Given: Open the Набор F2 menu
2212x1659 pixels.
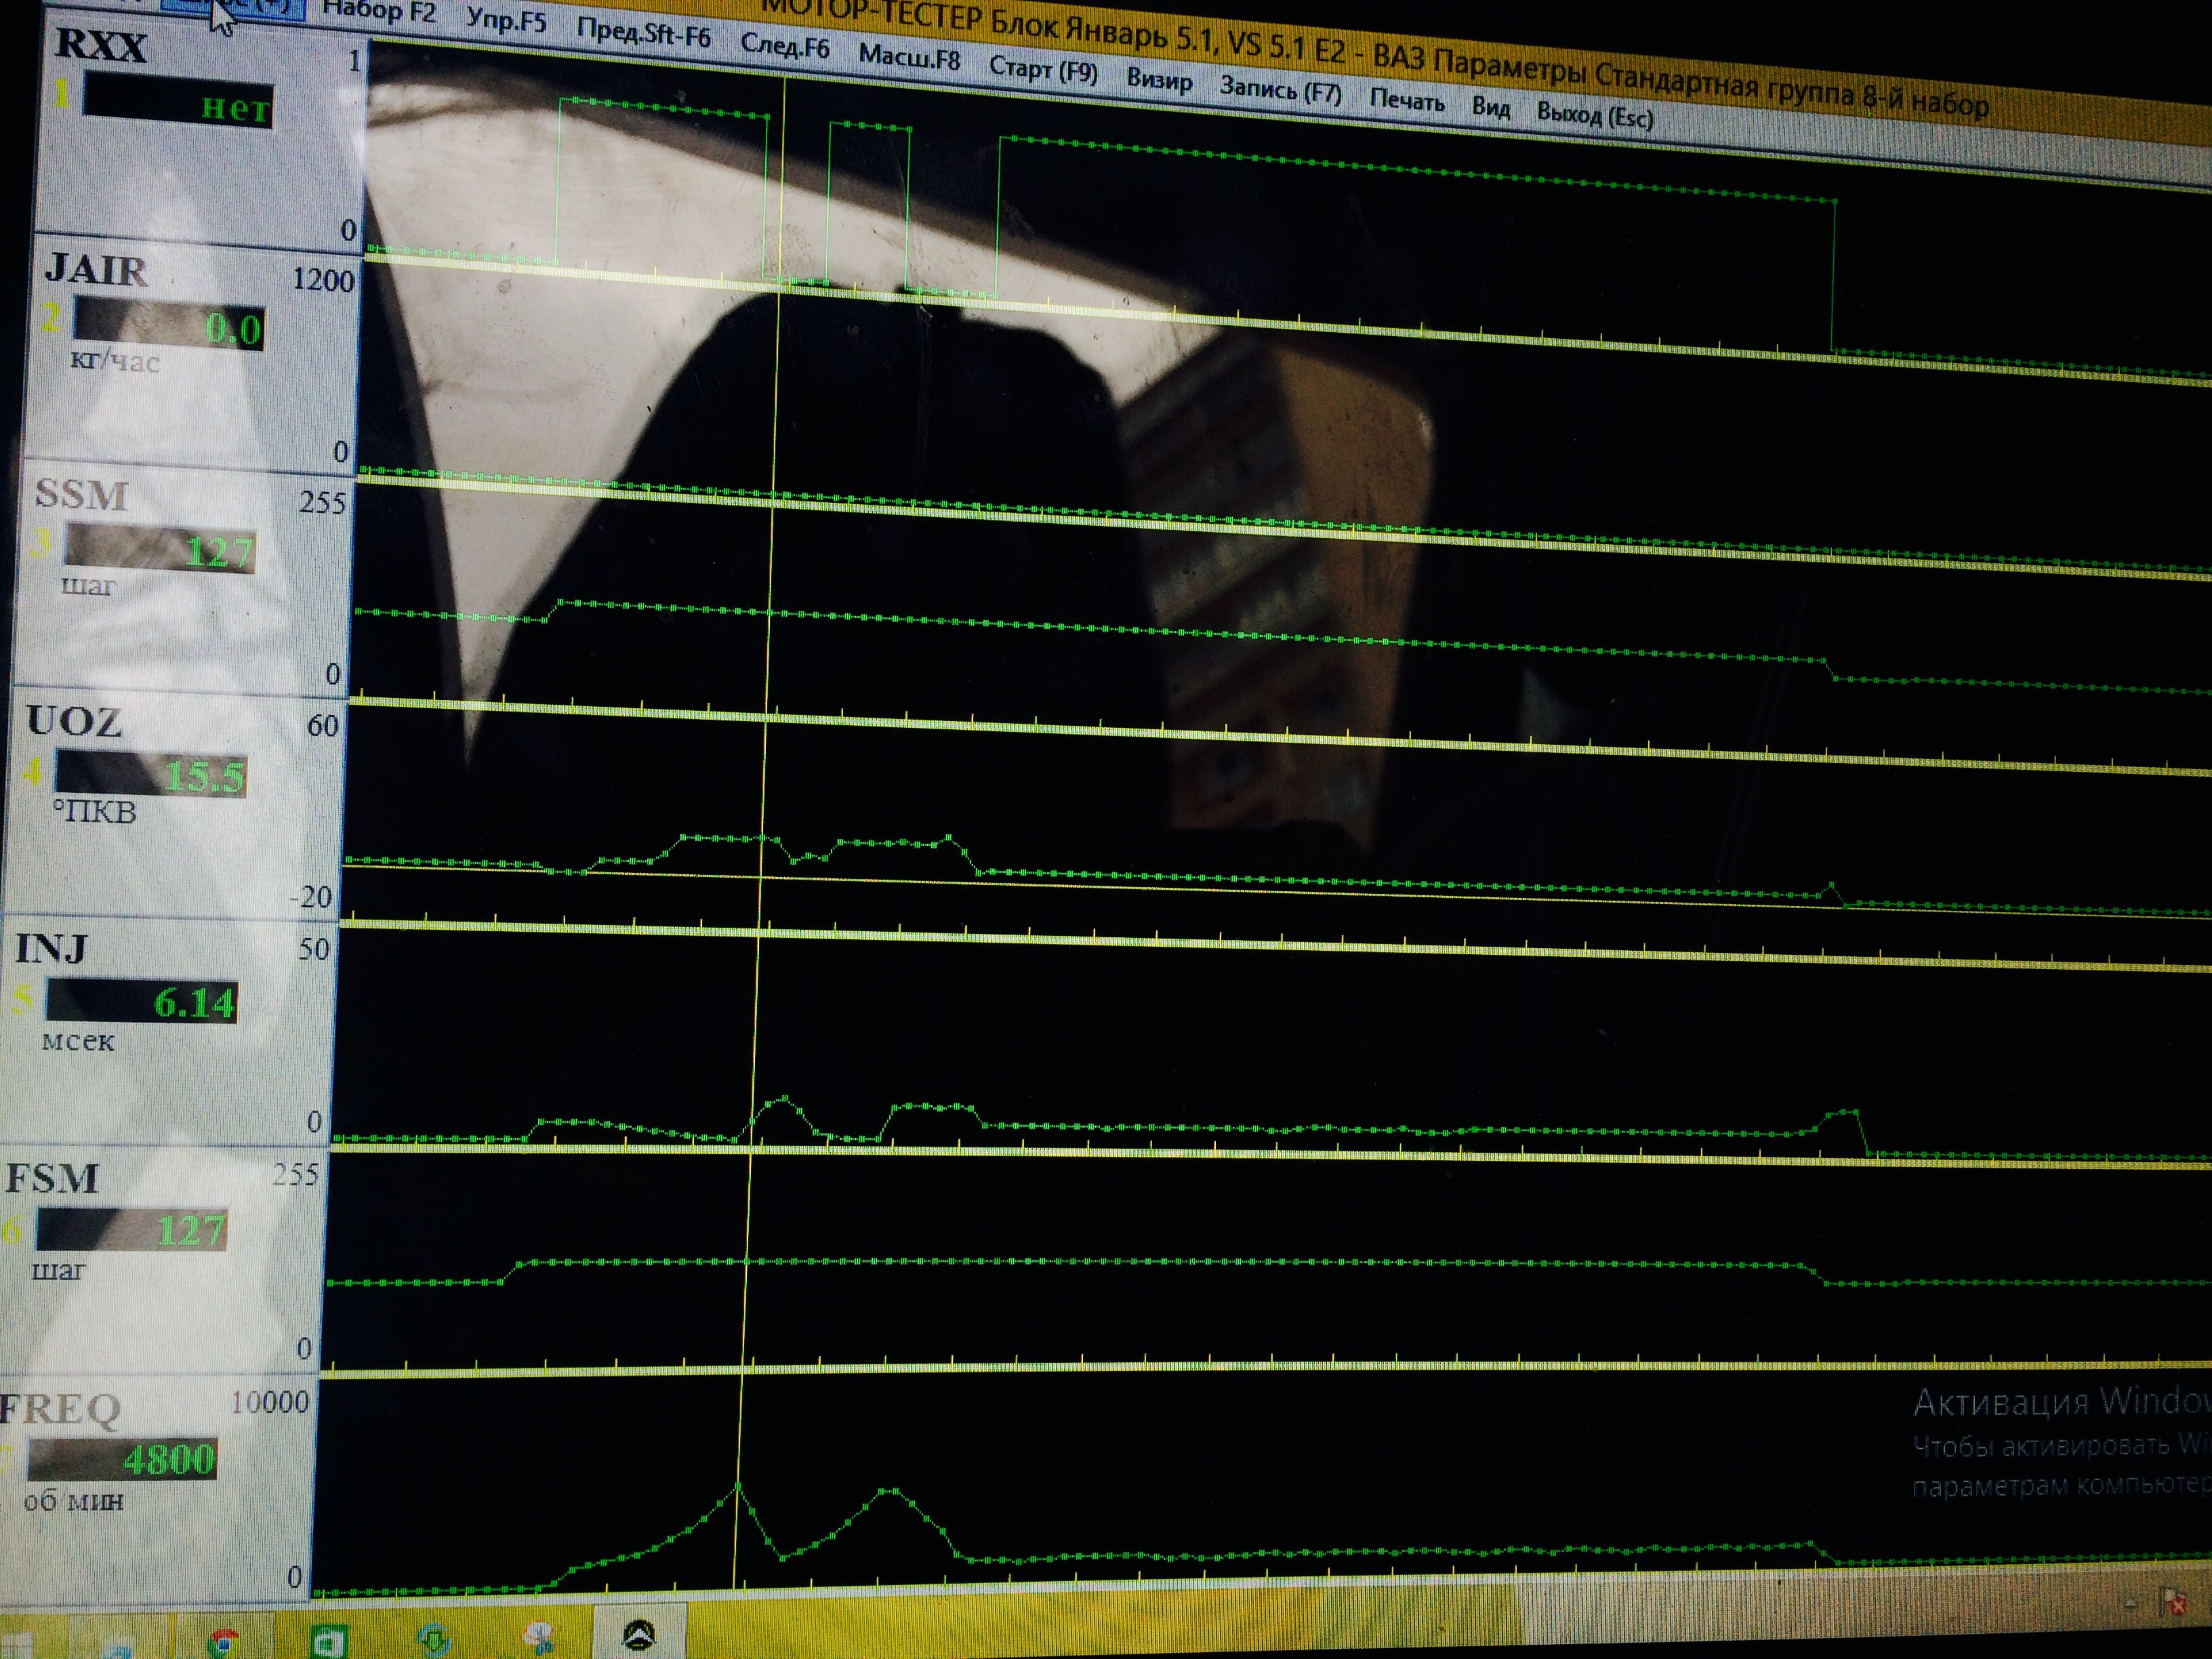Looking at the screenshot, I should [379, 11].
